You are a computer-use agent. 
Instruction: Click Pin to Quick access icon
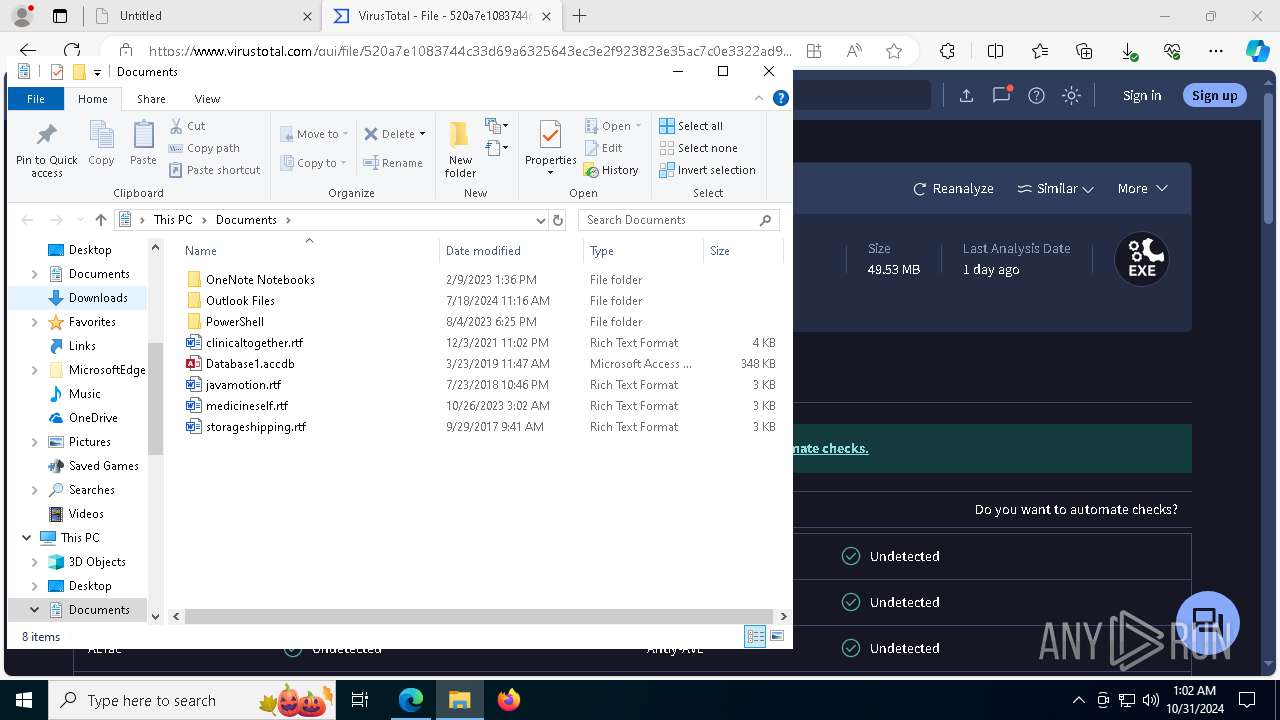point(46,150)
